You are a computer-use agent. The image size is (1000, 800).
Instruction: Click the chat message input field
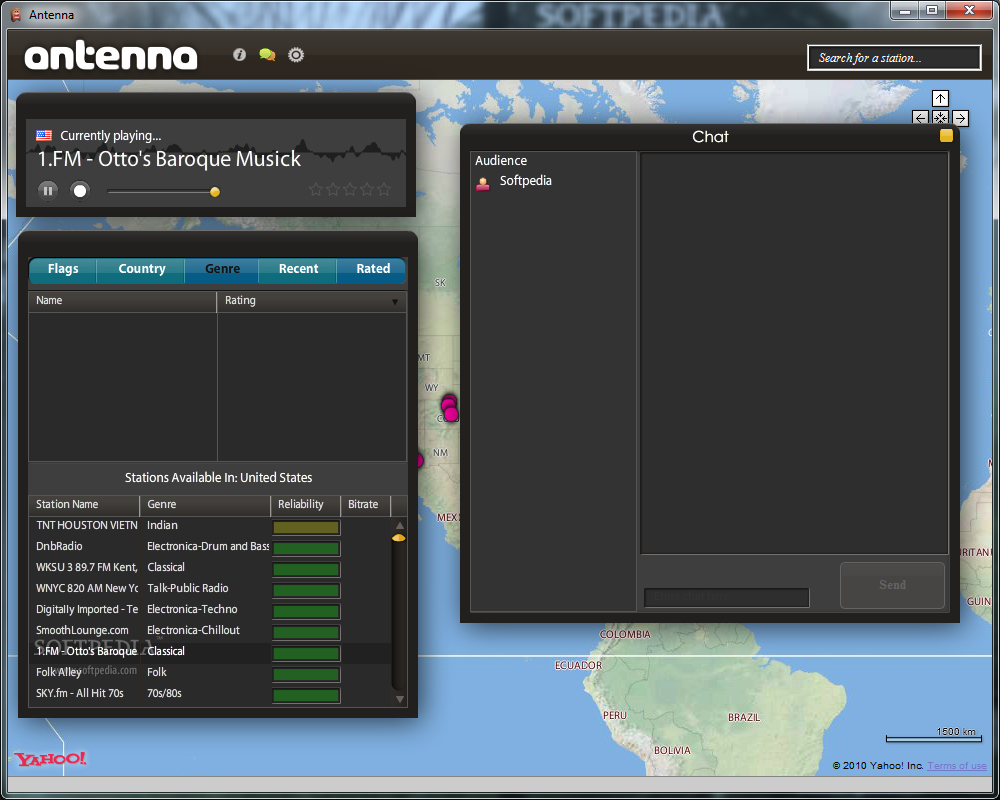(x=726, y=598)
